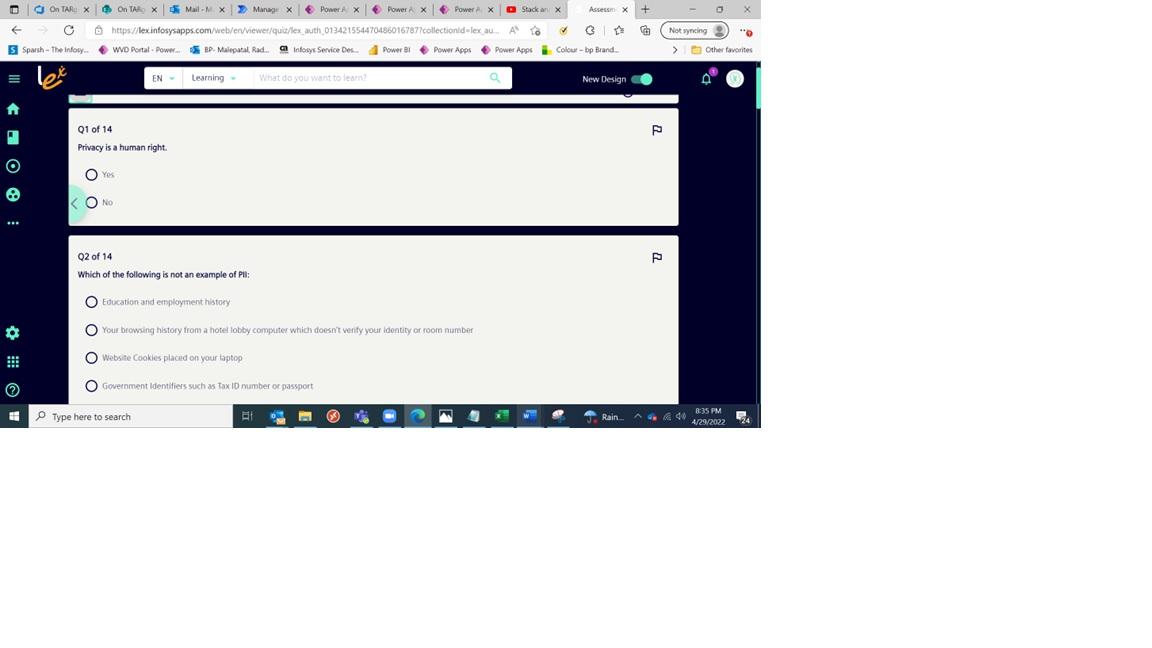This screenshot has height=648, width=1152.
Task: Click the hamburger menu at top left
Action: 13,78
